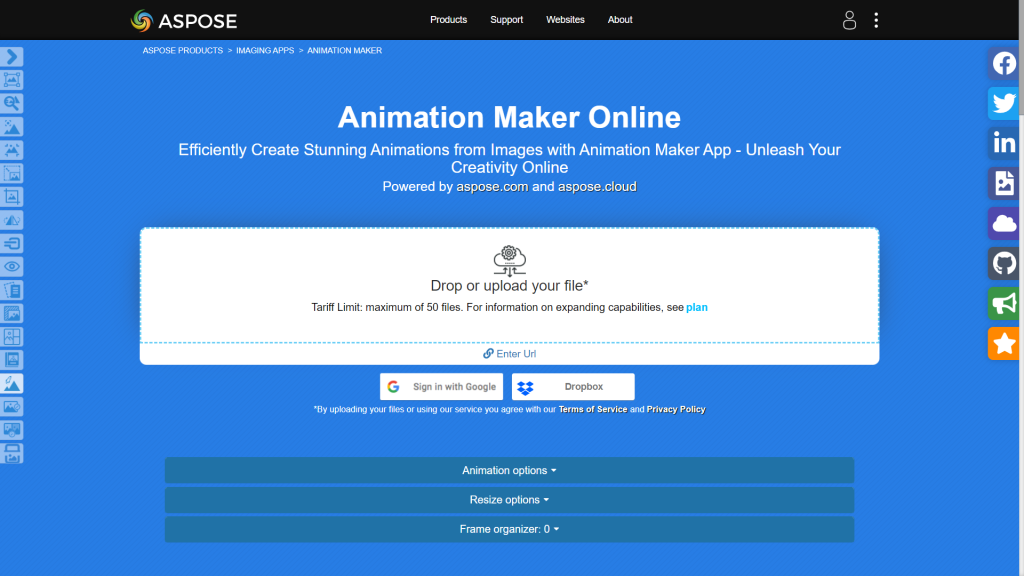Click the Facebook share icon

click(x=1003, y=63)
